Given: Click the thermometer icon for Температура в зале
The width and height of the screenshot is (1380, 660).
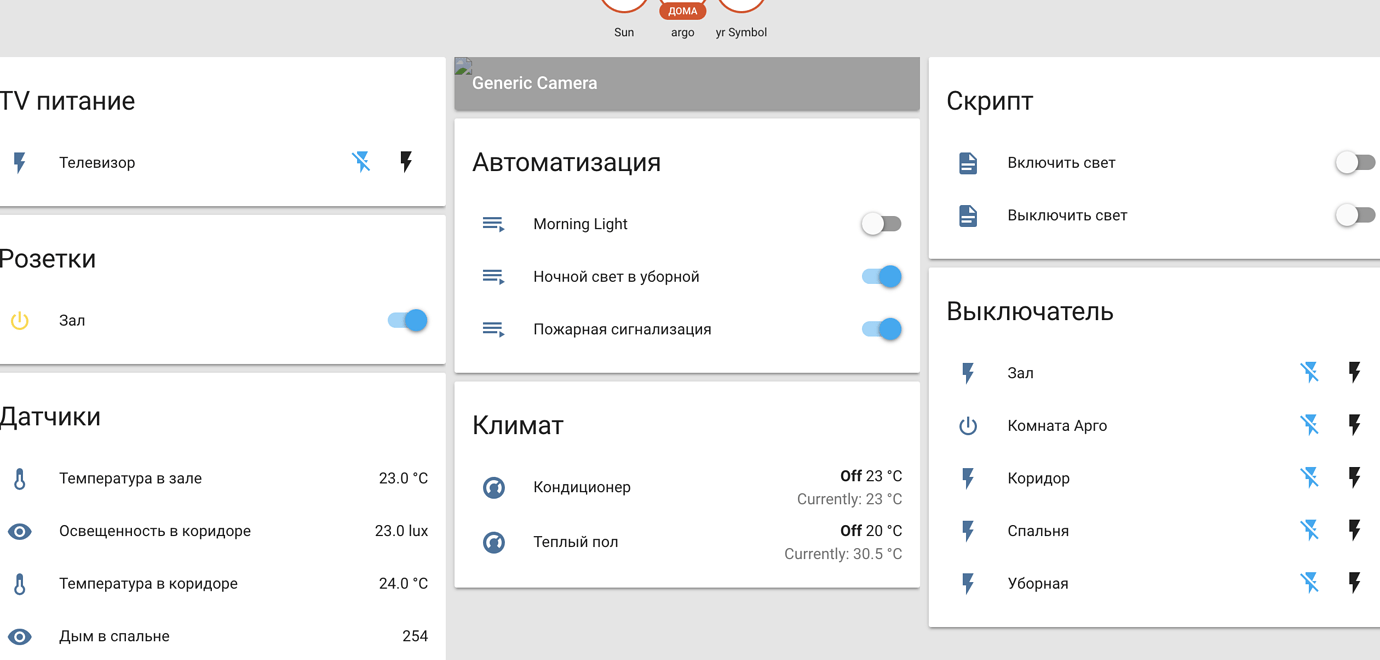Looking at the screenshot, I should coord(19,478).
